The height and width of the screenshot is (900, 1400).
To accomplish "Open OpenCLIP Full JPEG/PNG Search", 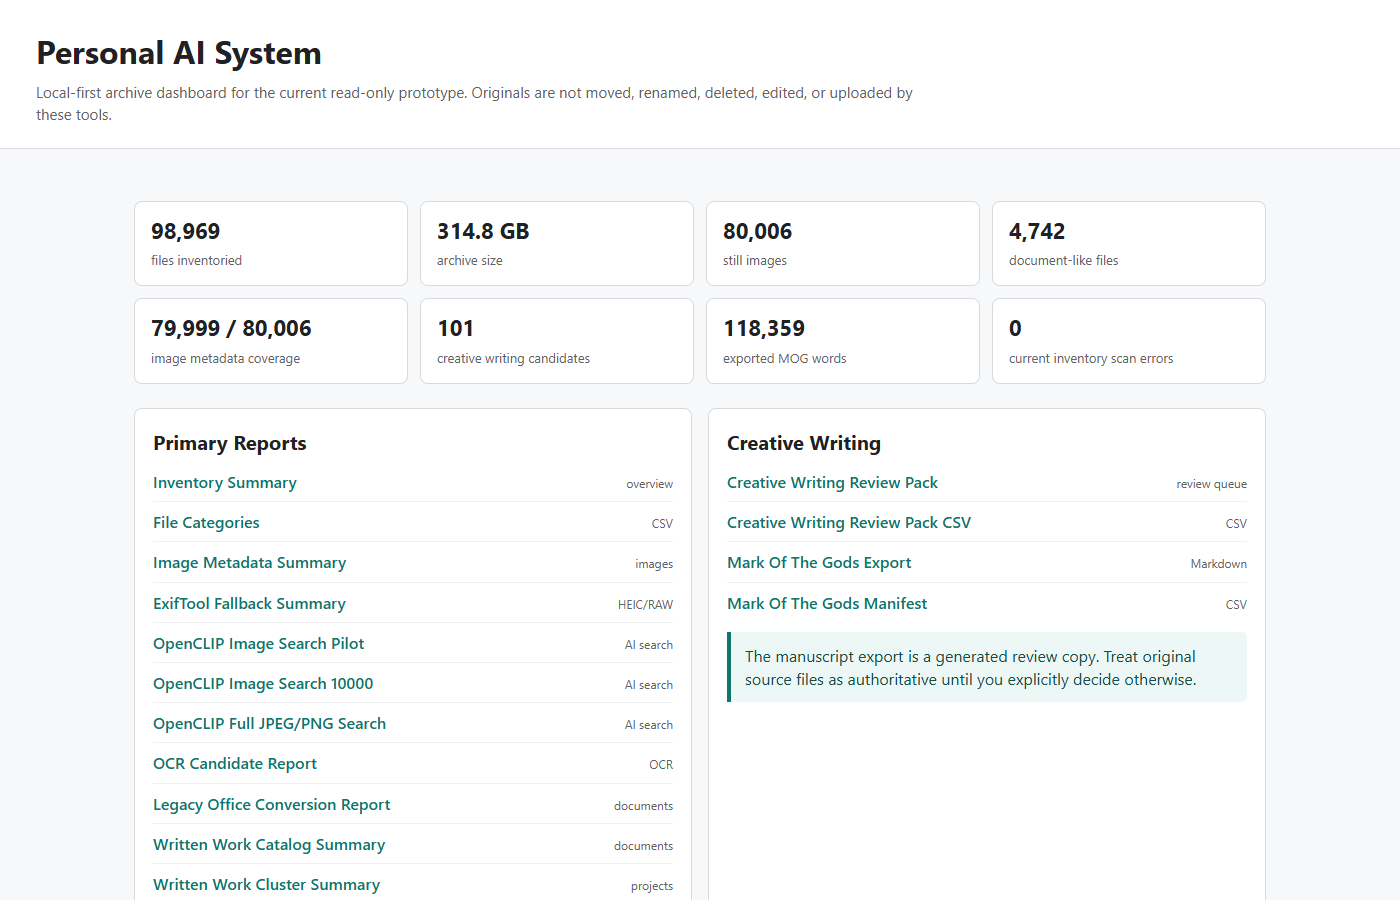I will [269, 724].
